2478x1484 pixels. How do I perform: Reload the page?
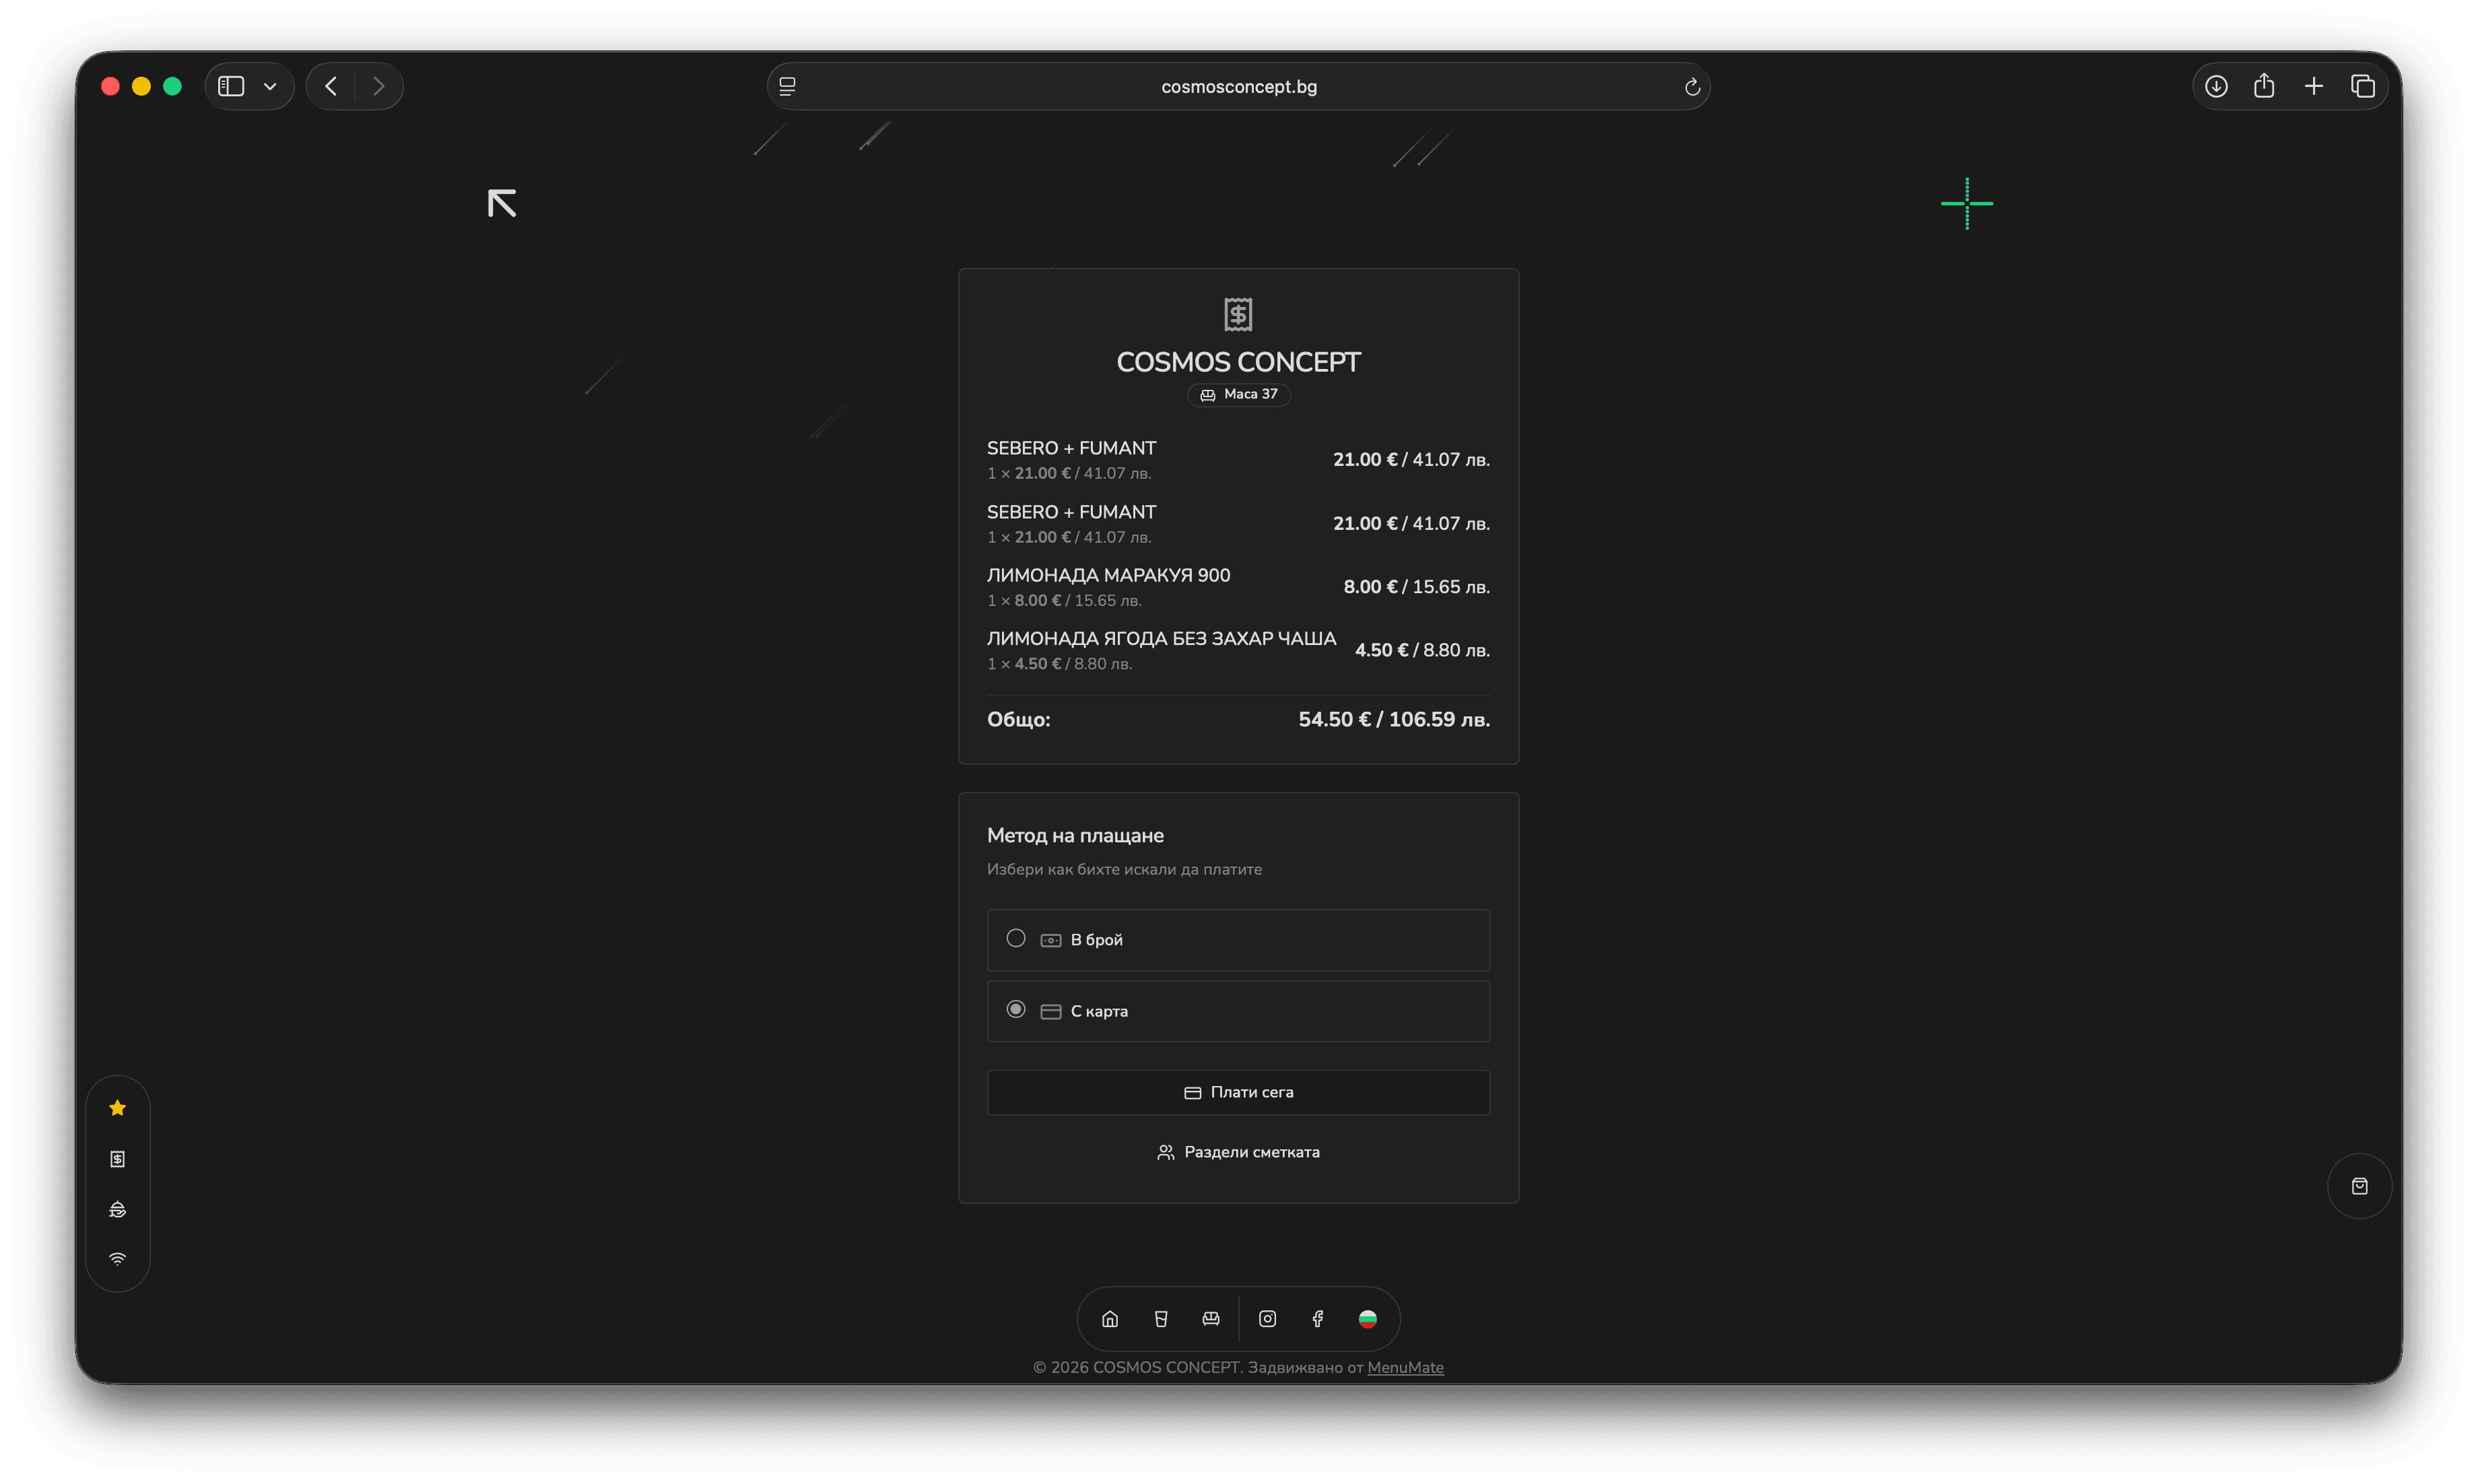point(1692,87)
